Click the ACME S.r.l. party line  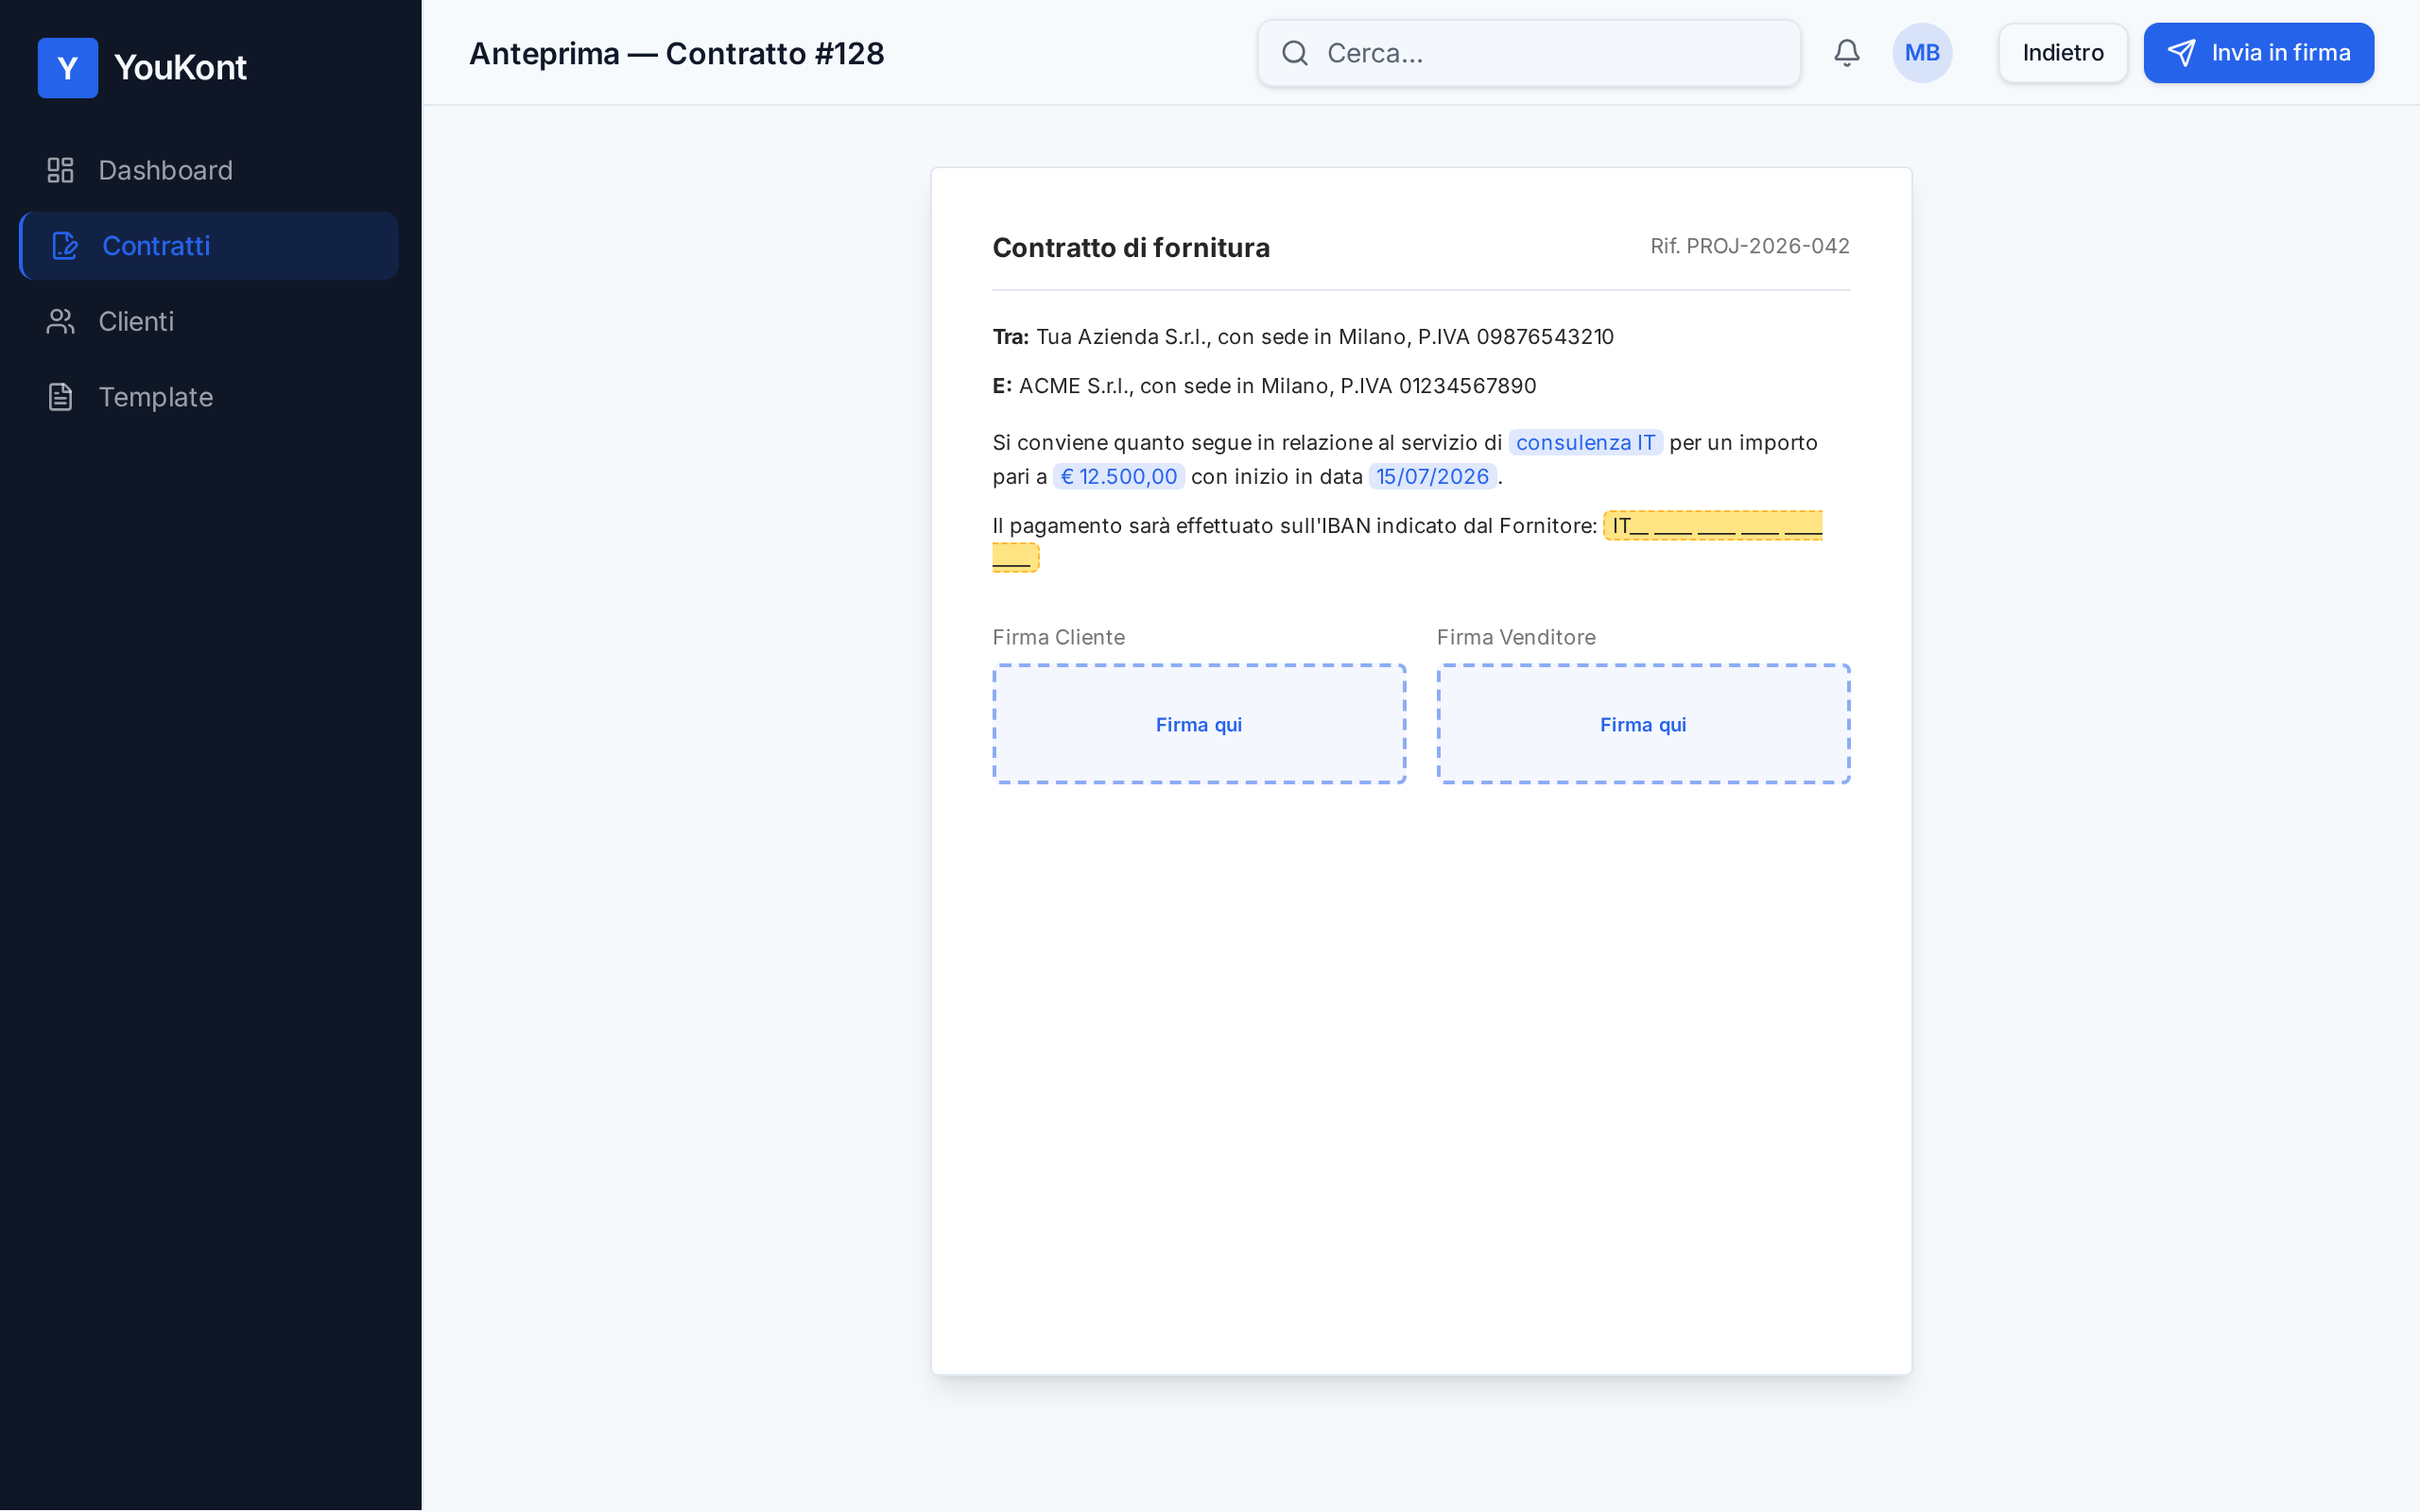click(1264, 386)
